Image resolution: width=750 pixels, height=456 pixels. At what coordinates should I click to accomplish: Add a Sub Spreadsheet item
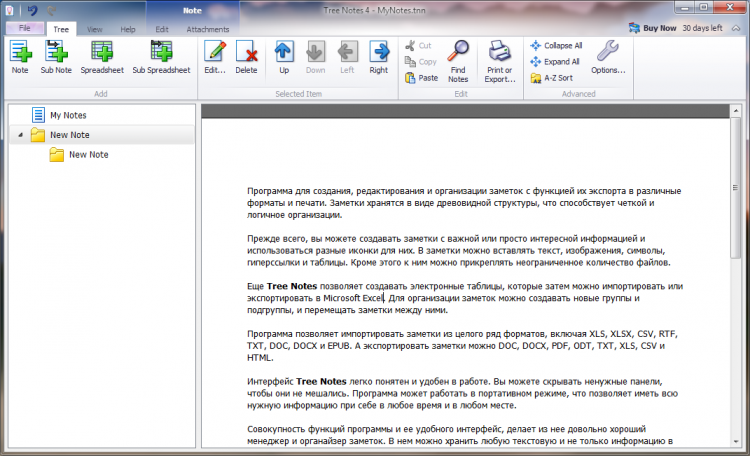161,57
